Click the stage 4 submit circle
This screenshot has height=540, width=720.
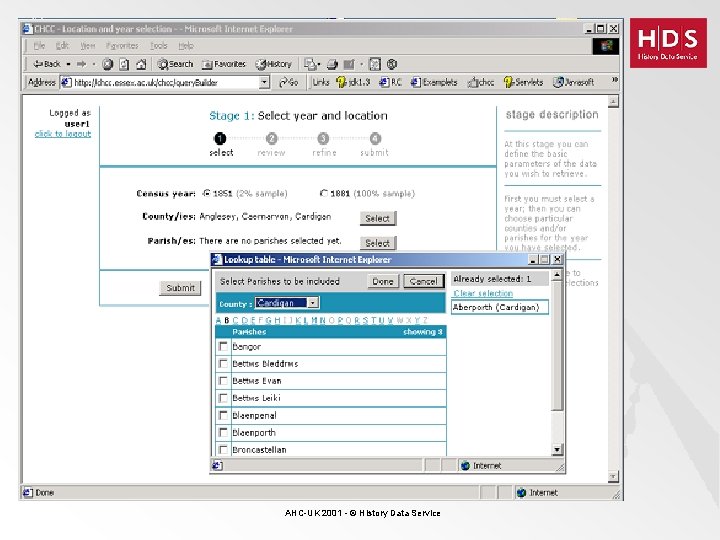375,138
